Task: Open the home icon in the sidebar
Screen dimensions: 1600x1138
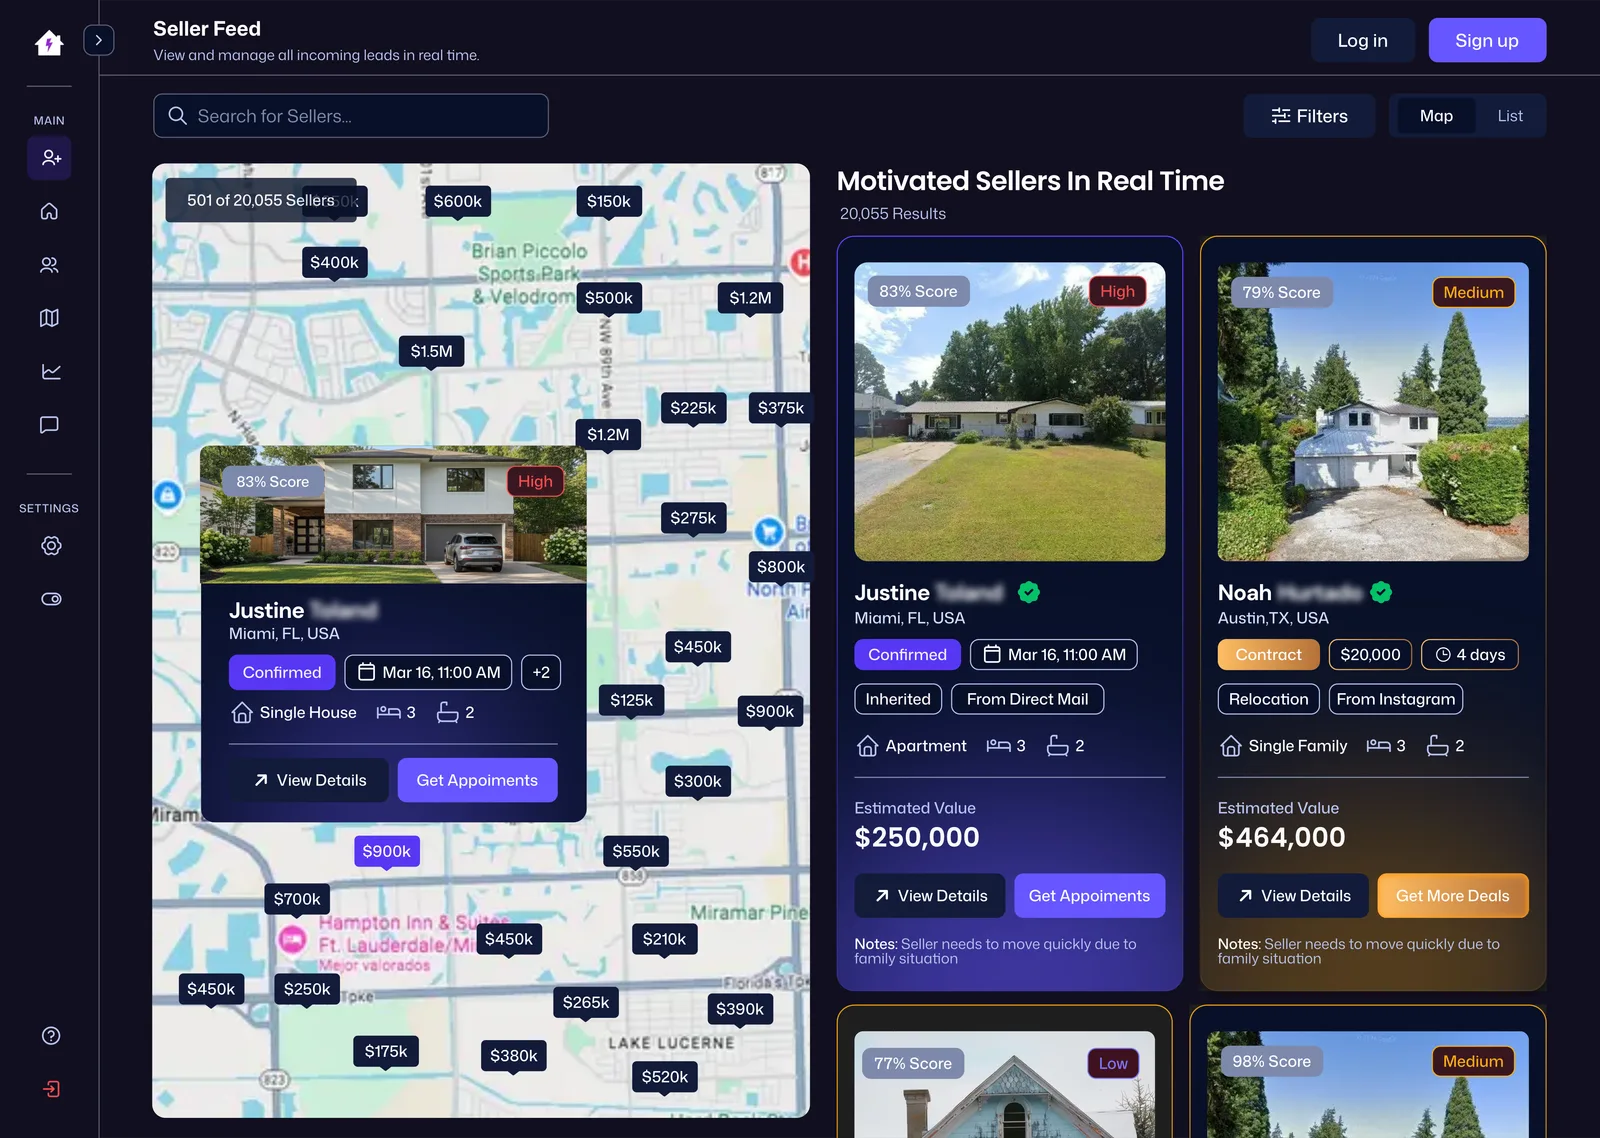Action: [x=49, y=211]
